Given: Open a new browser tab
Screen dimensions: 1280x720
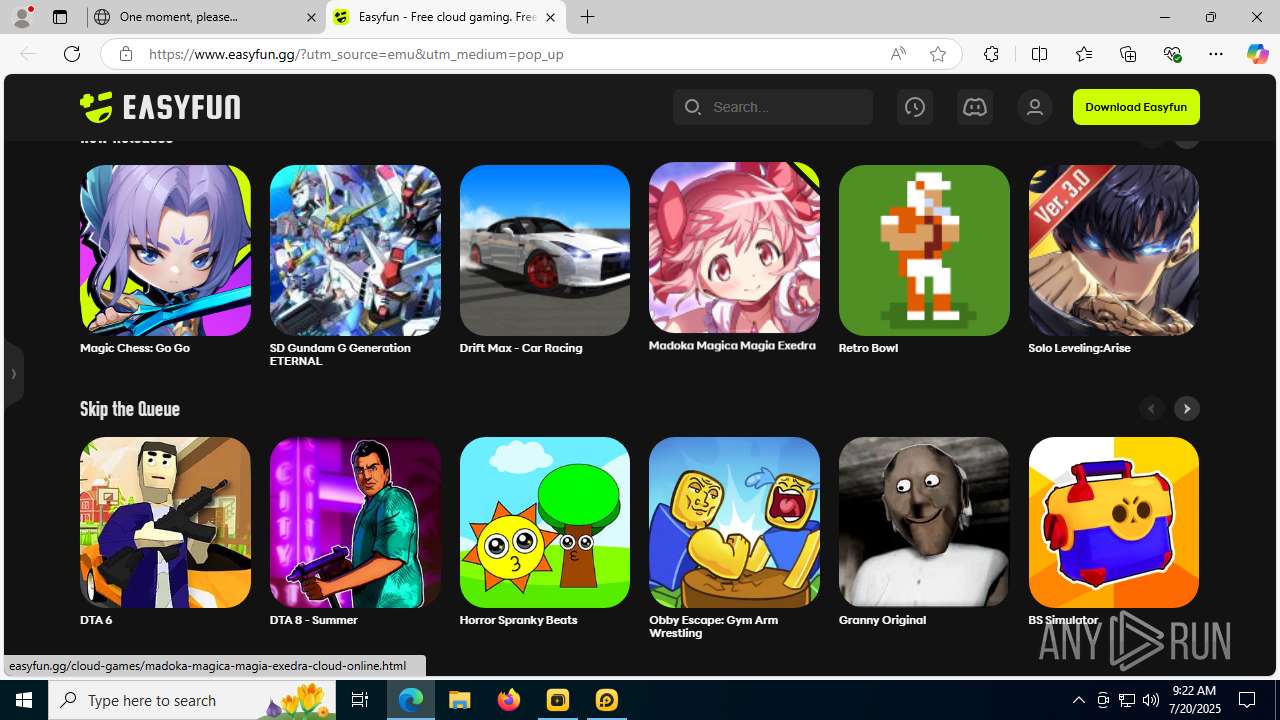Looking at the screenshot, I should click(588, 17).
